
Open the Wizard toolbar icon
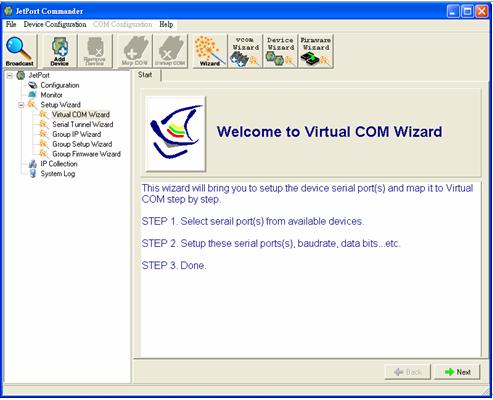point(210,51)
